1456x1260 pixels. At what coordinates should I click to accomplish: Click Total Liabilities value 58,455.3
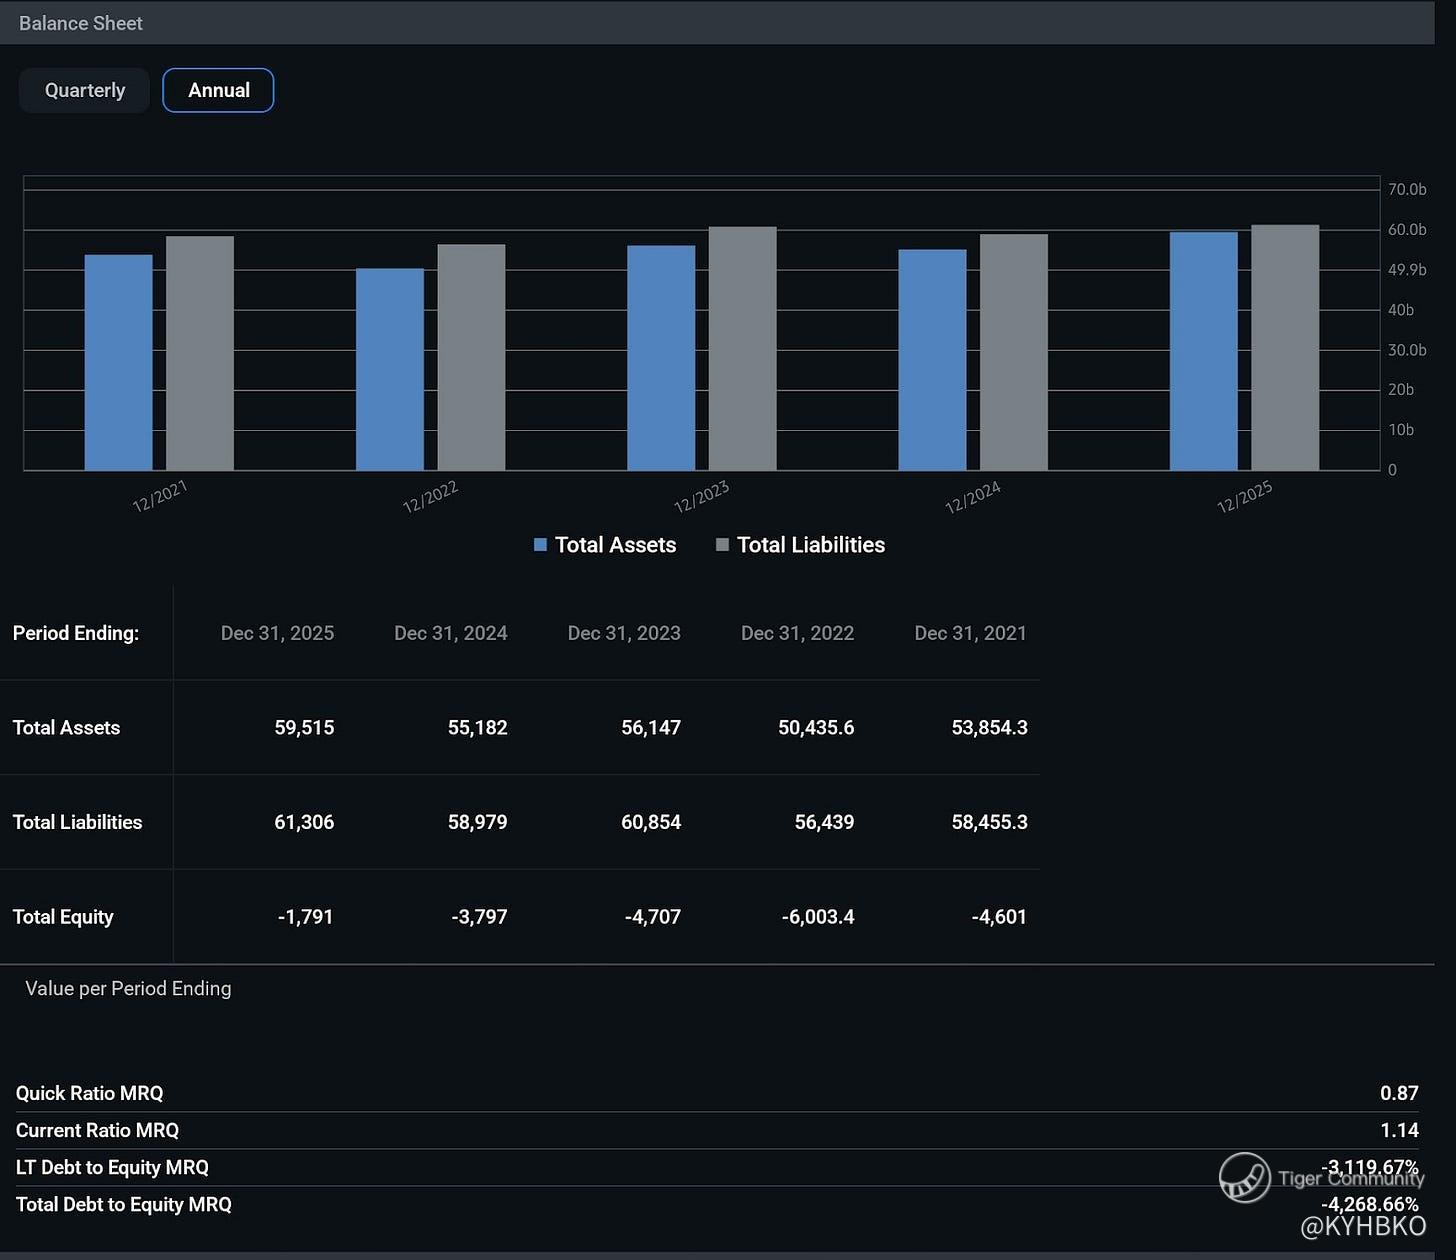pyautogui.click(x=990, y=822)
